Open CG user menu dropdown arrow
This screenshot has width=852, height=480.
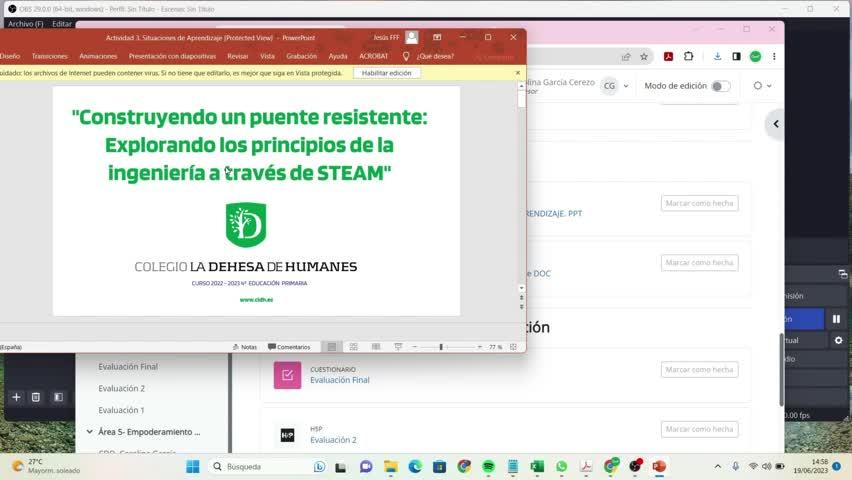[626, 86]
